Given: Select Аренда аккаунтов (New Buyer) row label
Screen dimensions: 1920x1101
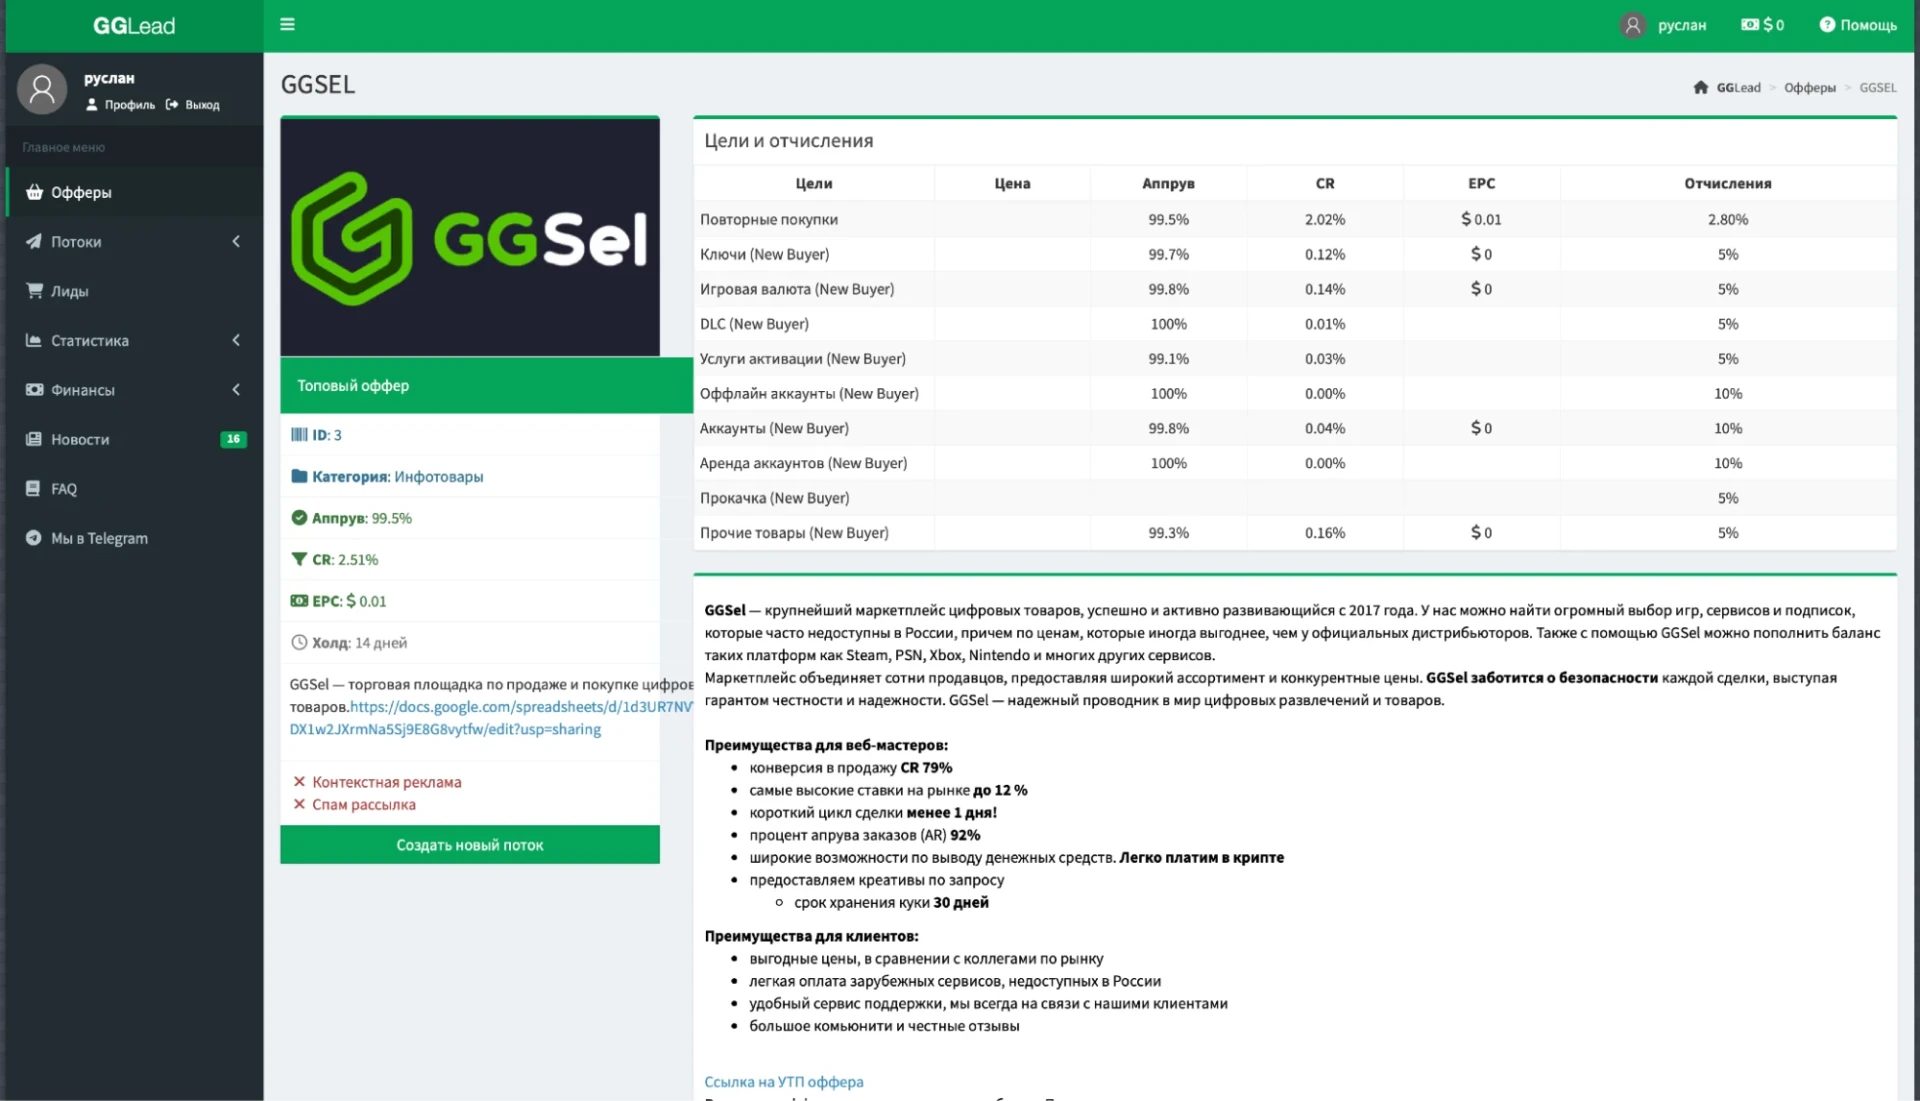Looking at the screenshot, I should pos(803,464).
